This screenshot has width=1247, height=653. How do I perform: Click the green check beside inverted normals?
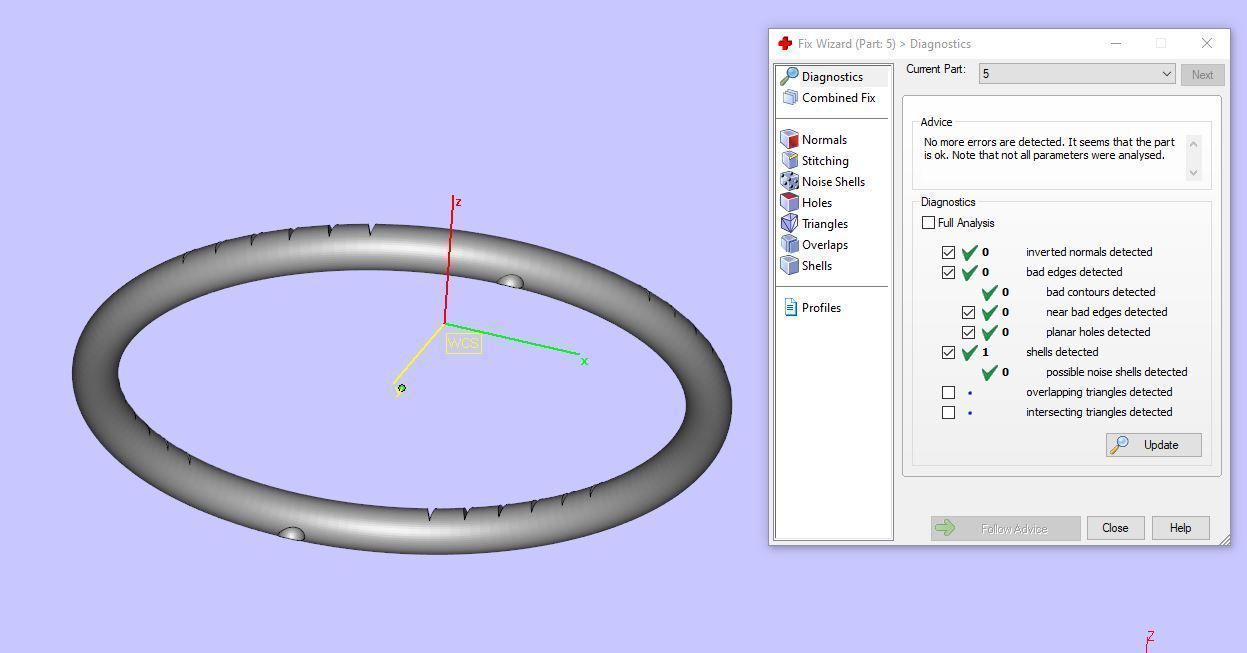969,252
